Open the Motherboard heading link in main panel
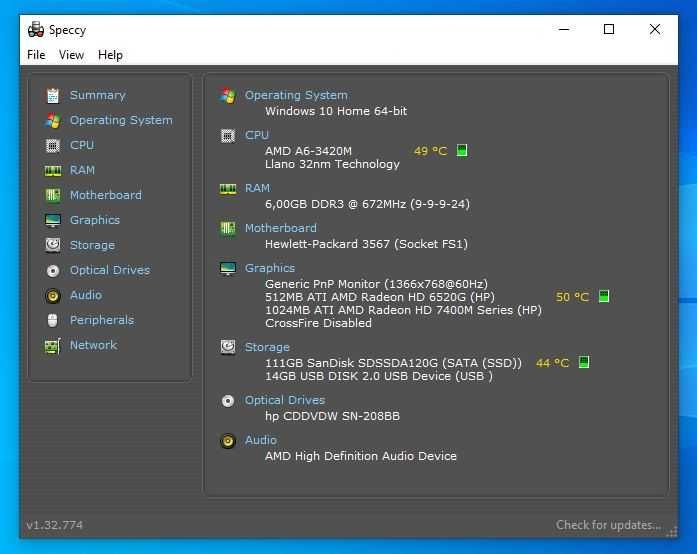The width and height of the screenshot is (697, 554). pyautogui.click(x=280, y=228)
